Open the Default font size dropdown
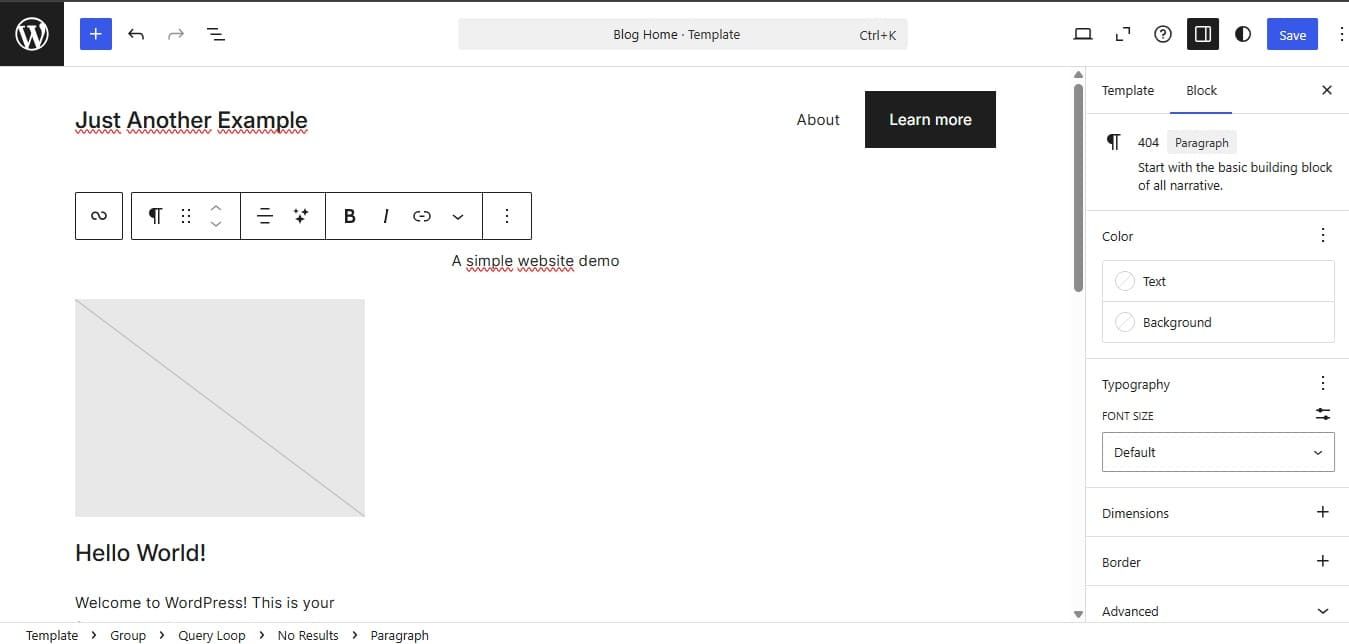 (x=1217, y=452)
